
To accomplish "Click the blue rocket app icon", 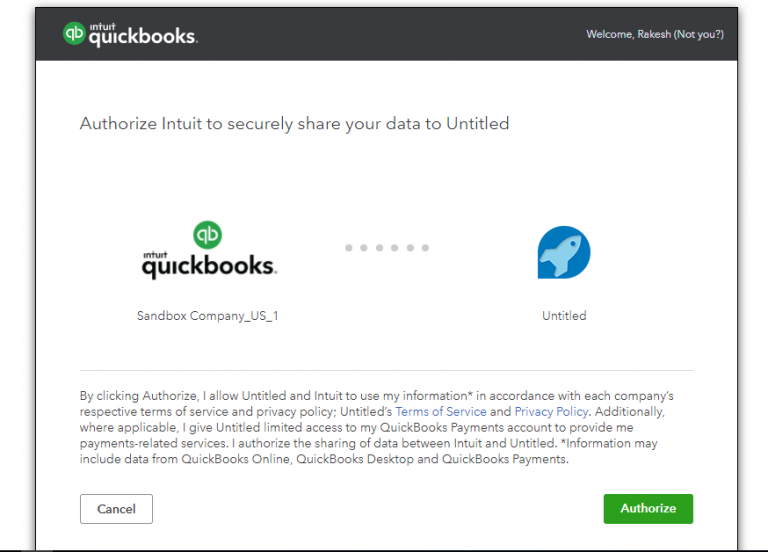I will [564, 252].
